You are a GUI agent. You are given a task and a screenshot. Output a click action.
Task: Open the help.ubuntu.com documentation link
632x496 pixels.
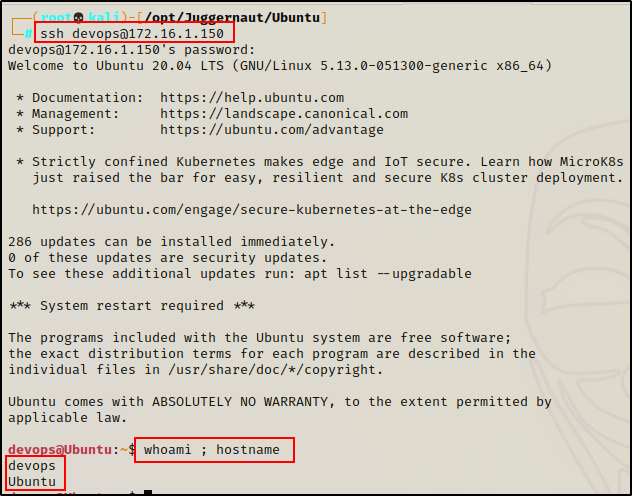coord(252,98)
